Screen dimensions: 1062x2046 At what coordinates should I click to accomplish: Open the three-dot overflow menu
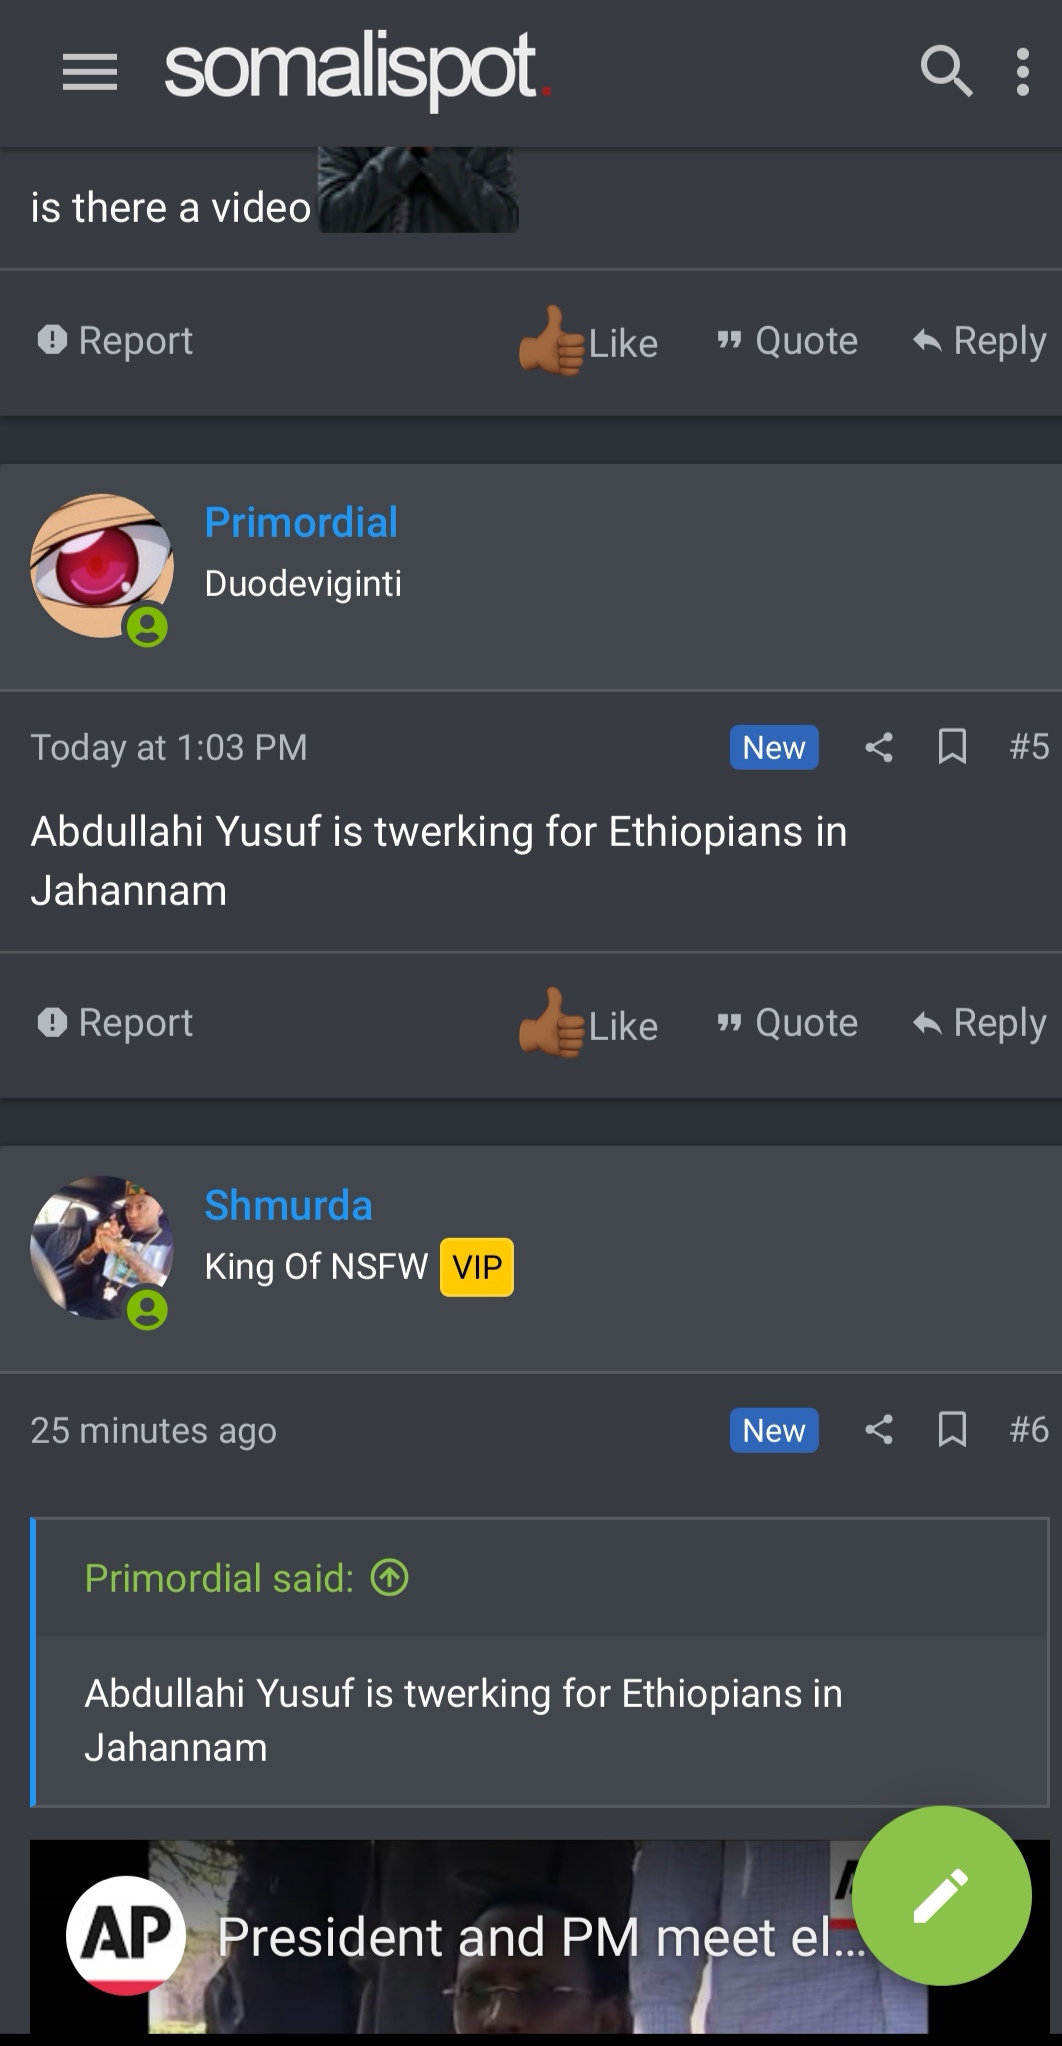click(1022, 73)
